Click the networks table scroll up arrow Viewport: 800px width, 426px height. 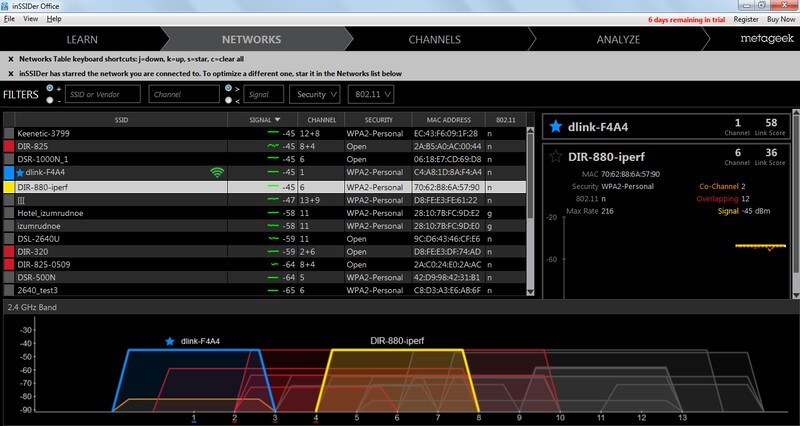(530, 131)
